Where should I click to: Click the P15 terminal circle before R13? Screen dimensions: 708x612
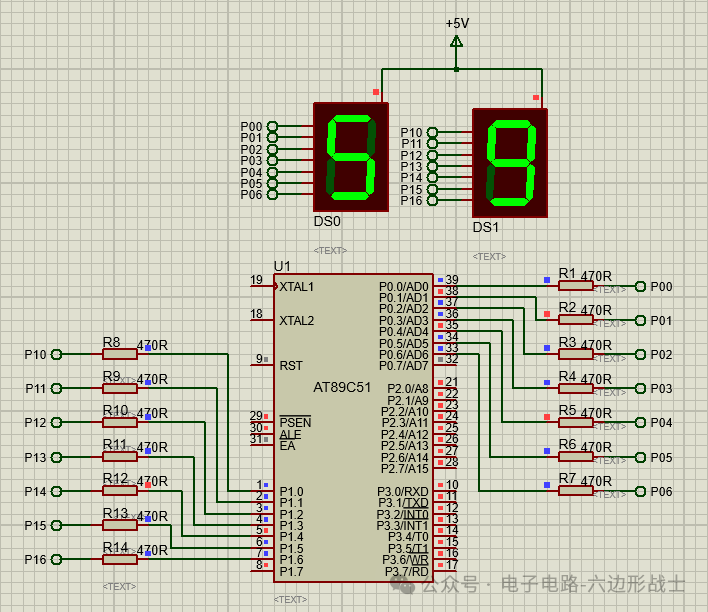pos(56,525)
